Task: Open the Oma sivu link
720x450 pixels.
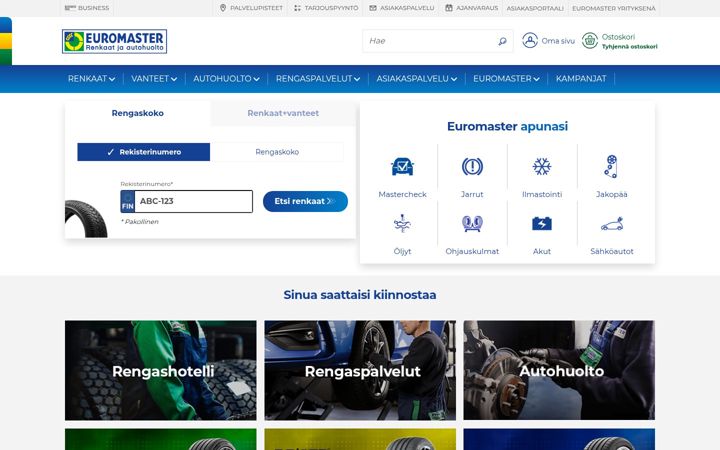Action: click(558, 41)
